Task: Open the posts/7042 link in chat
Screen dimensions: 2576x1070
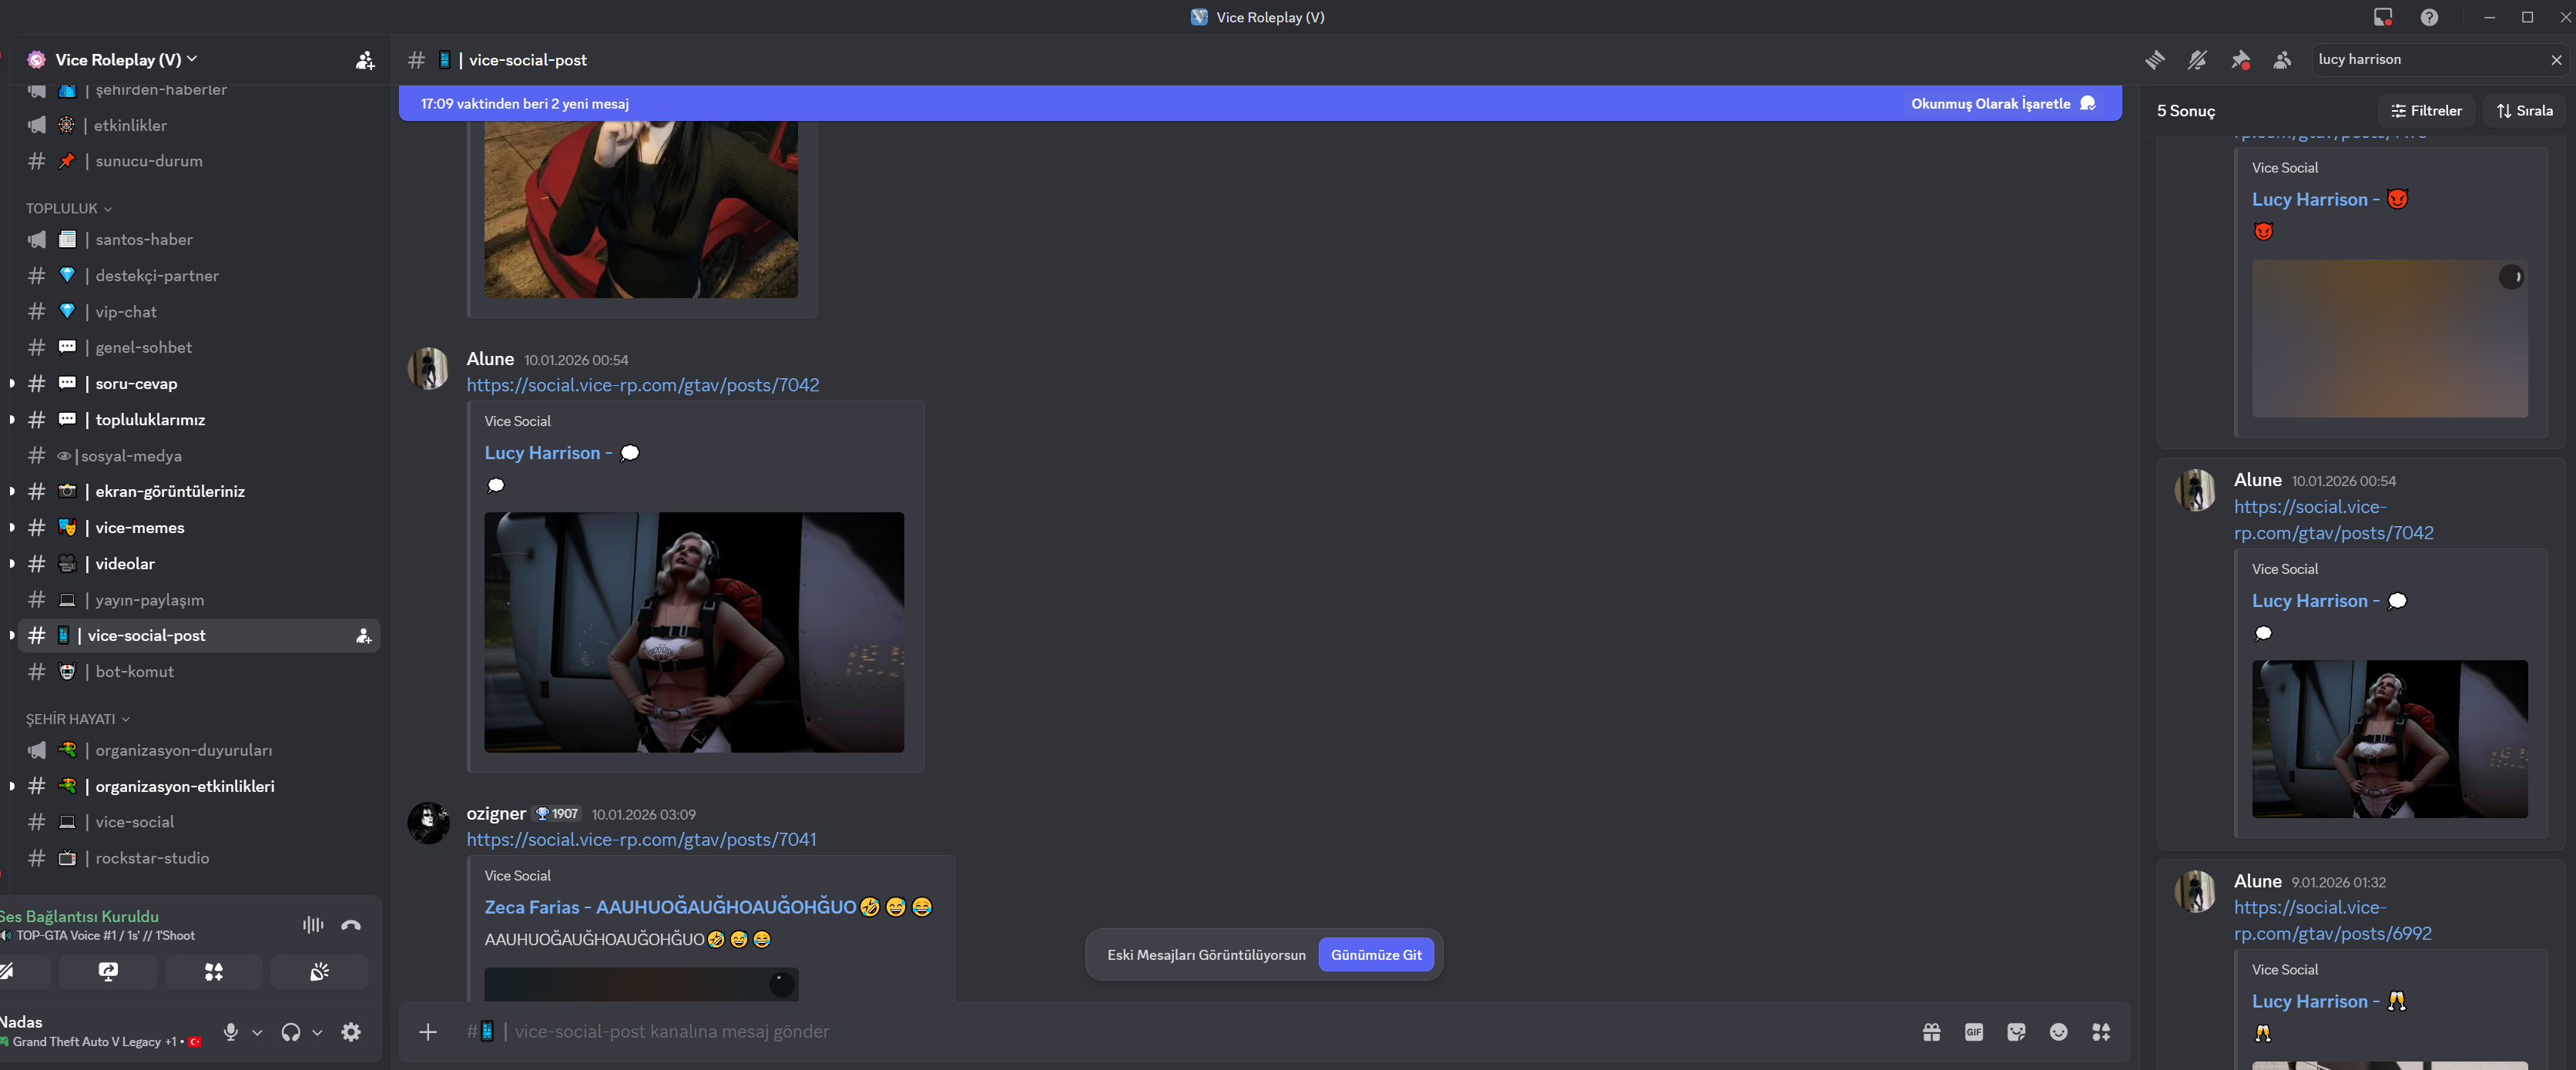Action: 642,386
